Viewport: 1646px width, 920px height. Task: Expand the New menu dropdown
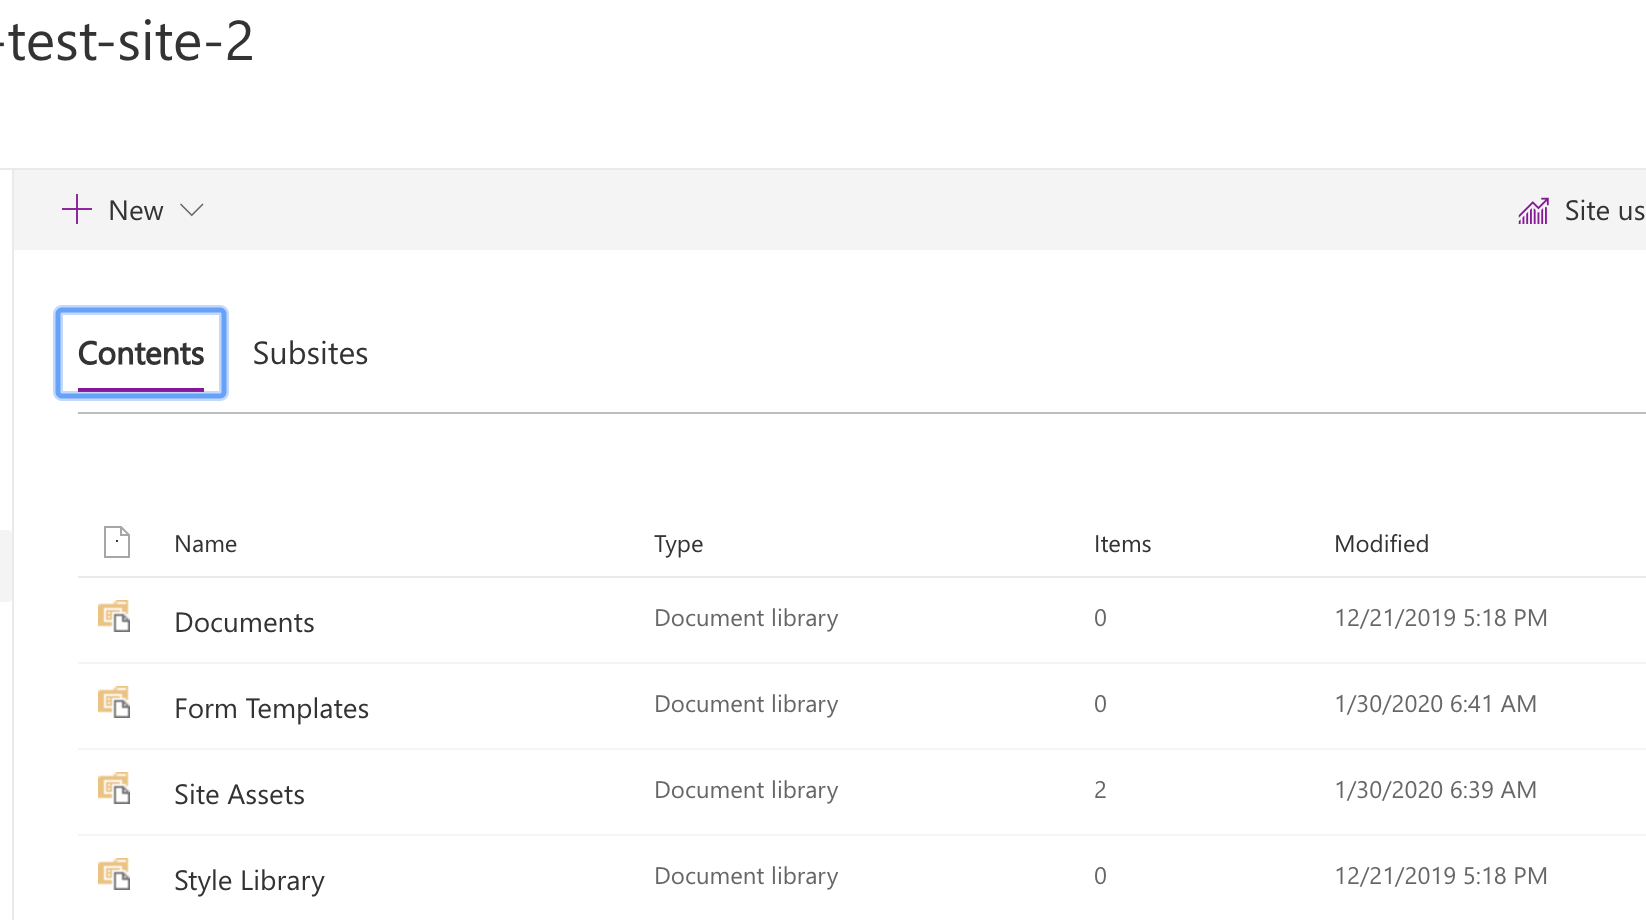[193, 209]
